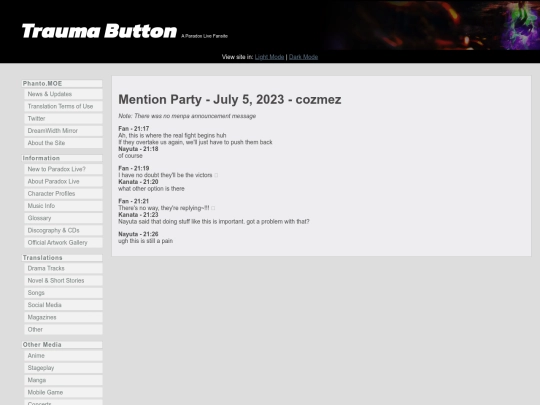Click 'A Paradox Live Fansite' subtitle
The height and width of the screenshot is (405, 540).
204,36
